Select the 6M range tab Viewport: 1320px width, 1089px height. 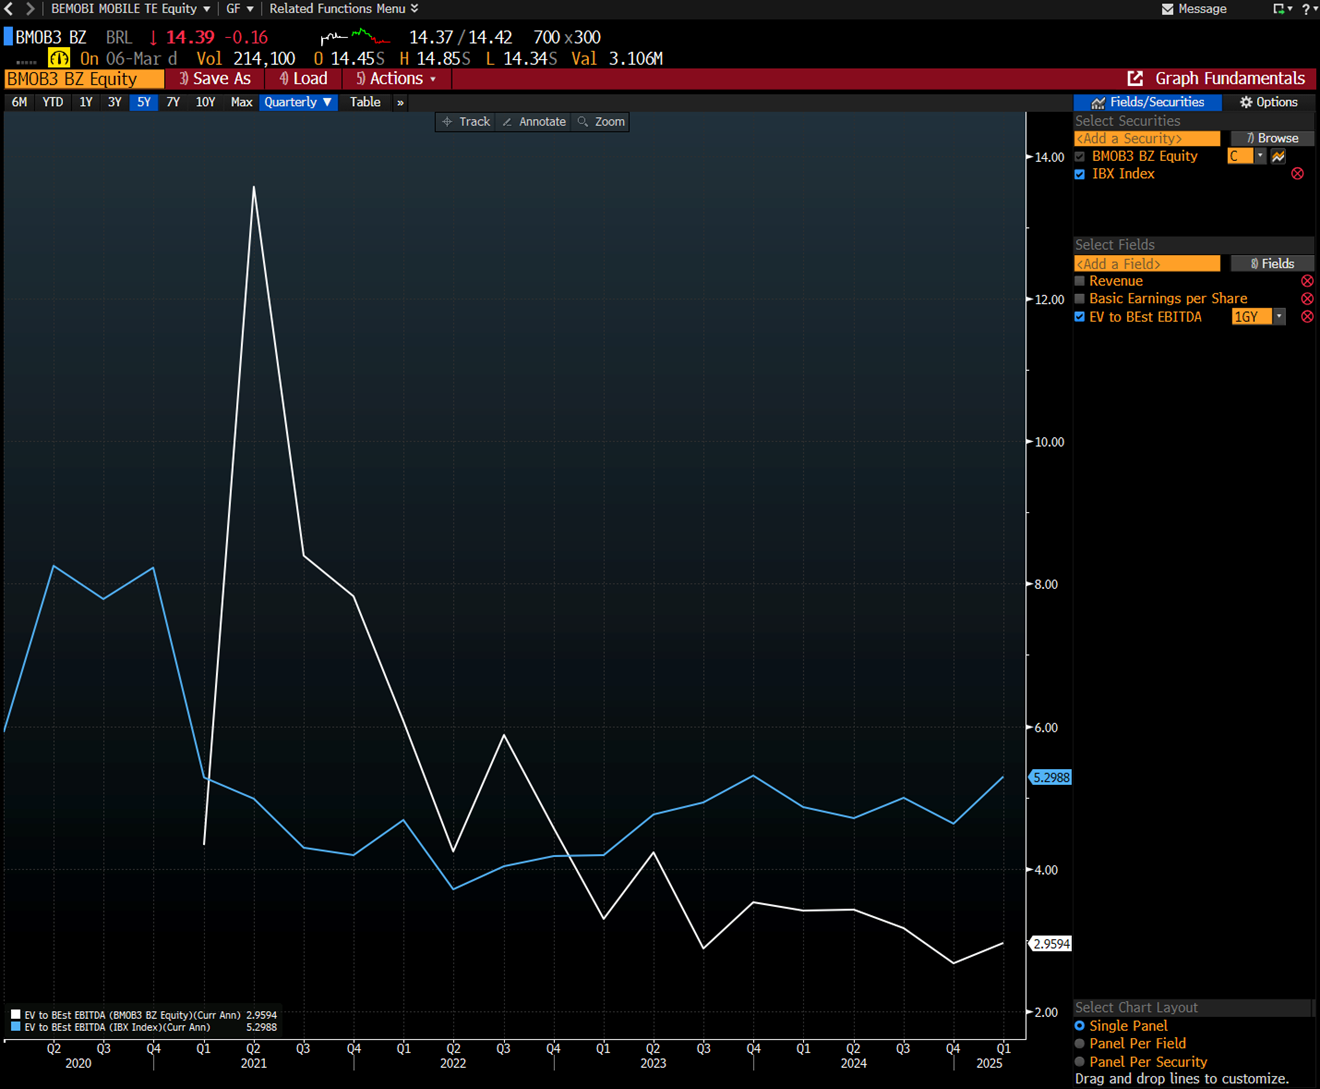(x=19, y=102)
